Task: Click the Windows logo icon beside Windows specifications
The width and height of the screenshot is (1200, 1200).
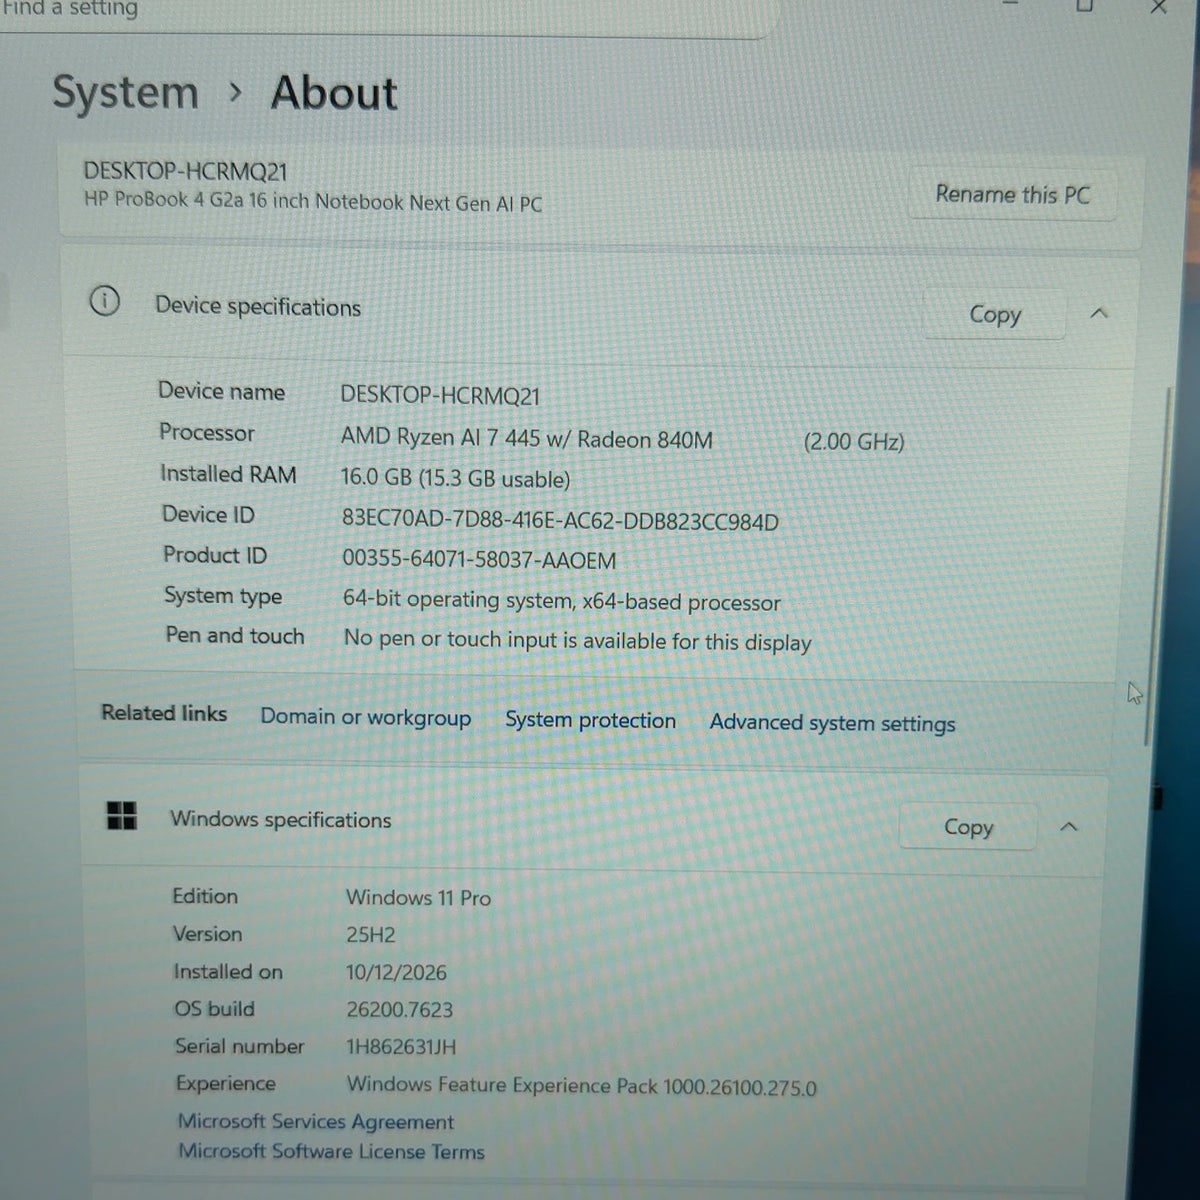Action: (x=122, y=815)
